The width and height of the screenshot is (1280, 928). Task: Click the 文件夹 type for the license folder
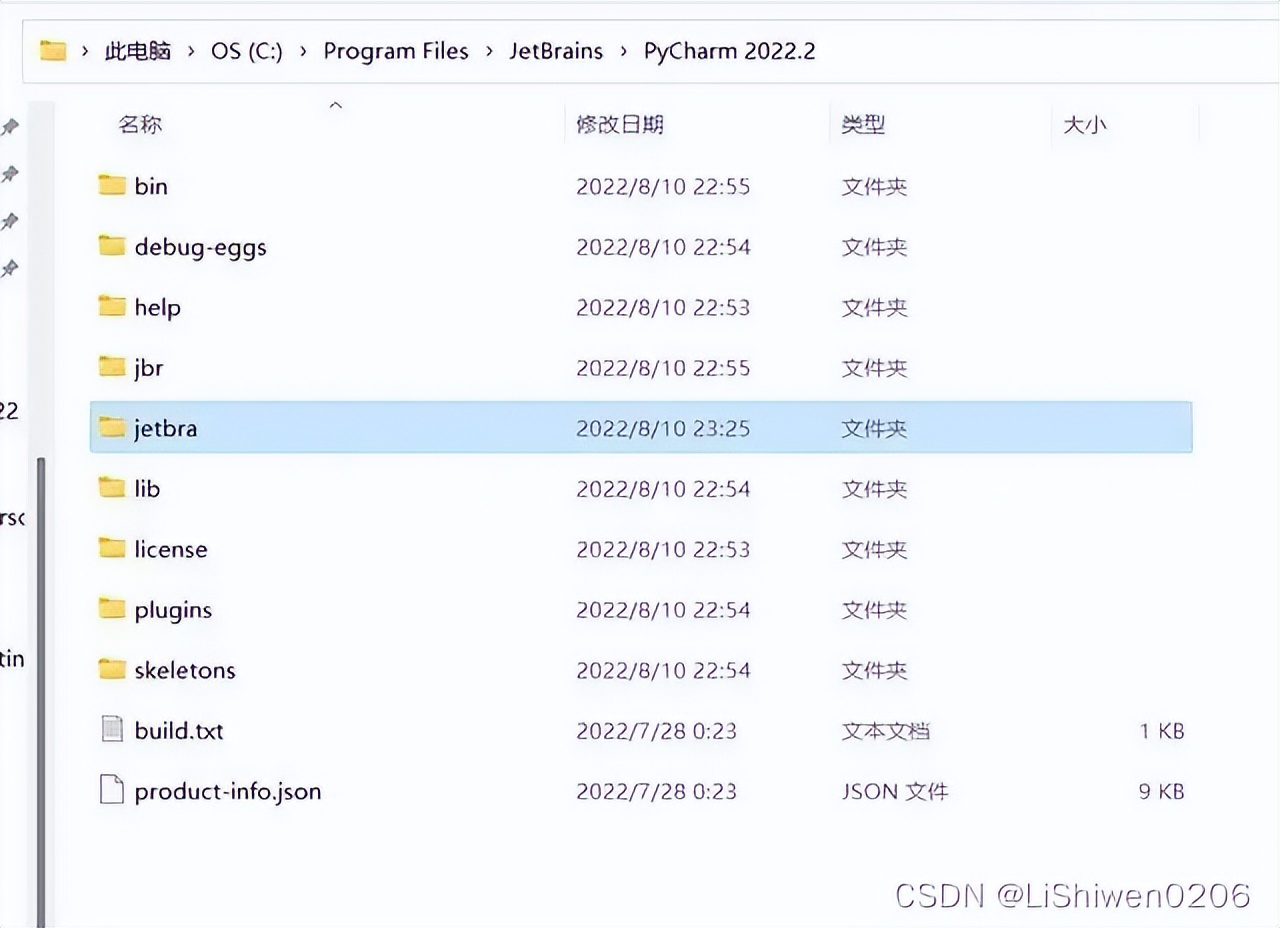(x=874, y=549)
